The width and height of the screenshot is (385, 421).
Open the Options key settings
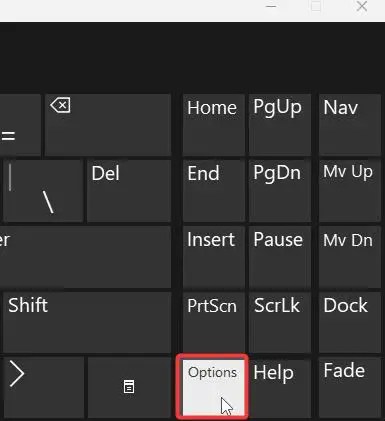click(213, 387)
